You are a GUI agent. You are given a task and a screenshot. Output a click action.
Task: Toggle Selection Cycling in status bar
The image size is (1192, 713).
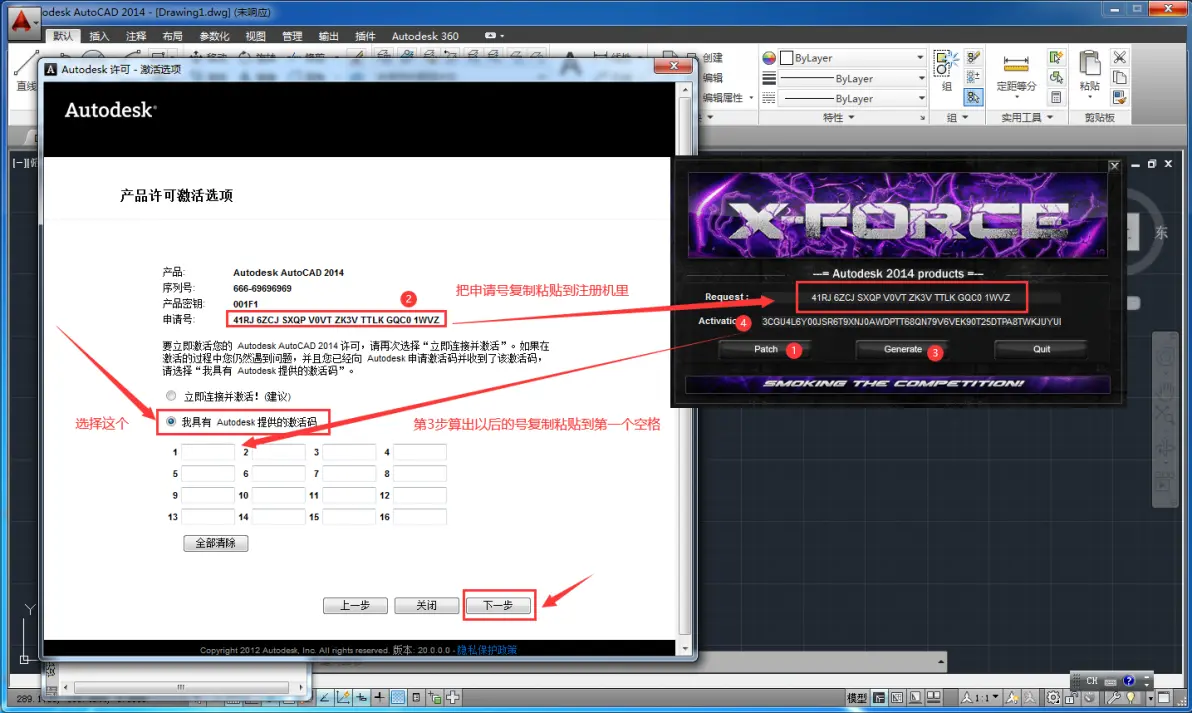pos(434,698)
